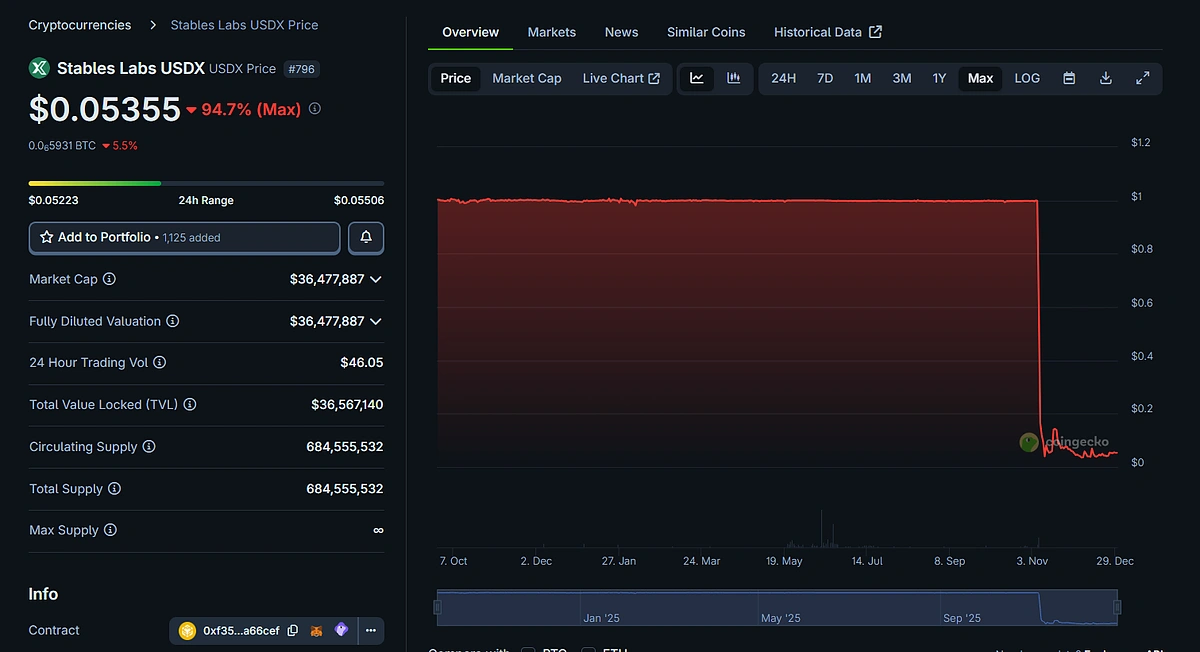Add USDX token to MetaMask
The width and height of the screenshot is (1200, 652).
click(x=316, y=630)
